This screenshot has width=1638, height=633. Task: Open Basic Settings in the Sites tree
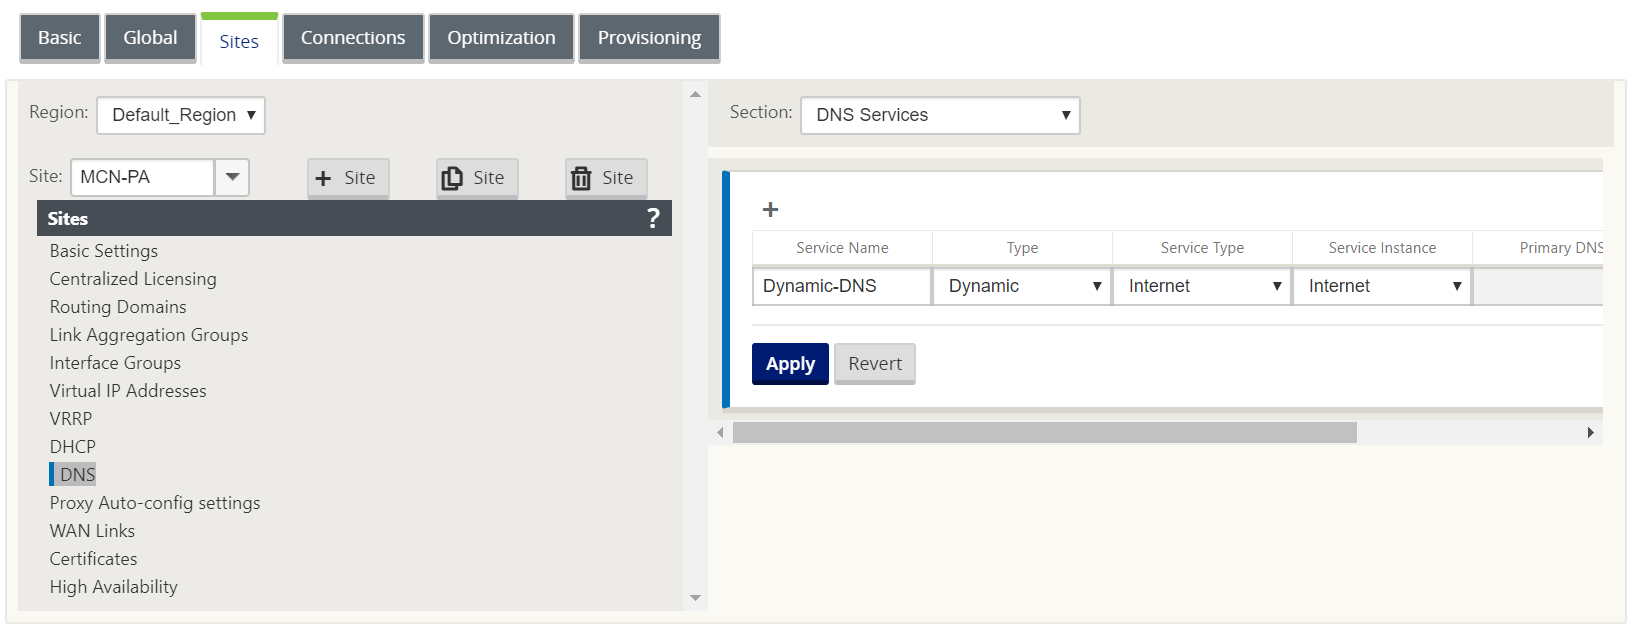(104, 251)
